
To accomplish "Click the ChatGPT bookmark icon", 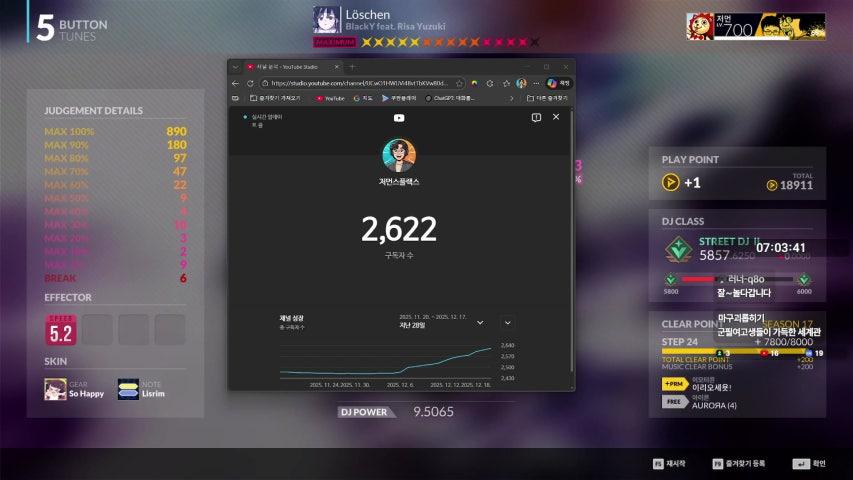I will click(428, 98).
